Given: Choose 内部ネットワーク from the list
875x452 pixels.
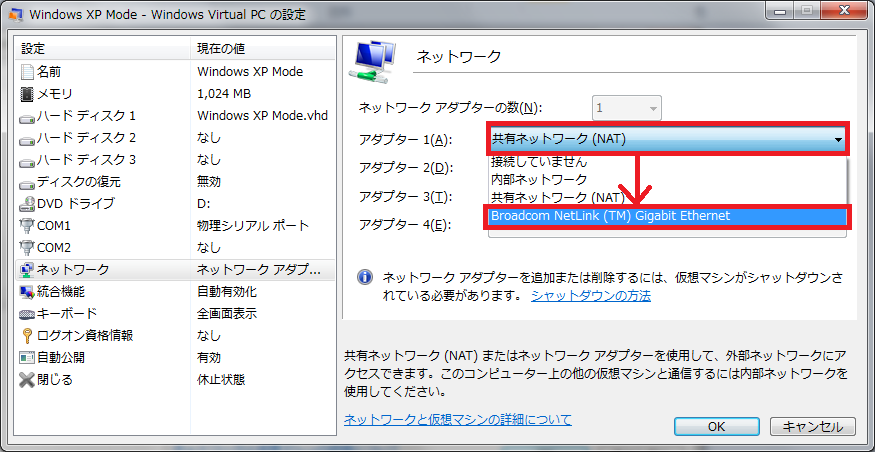Looking at the screenshot, I should pos(539,180).
